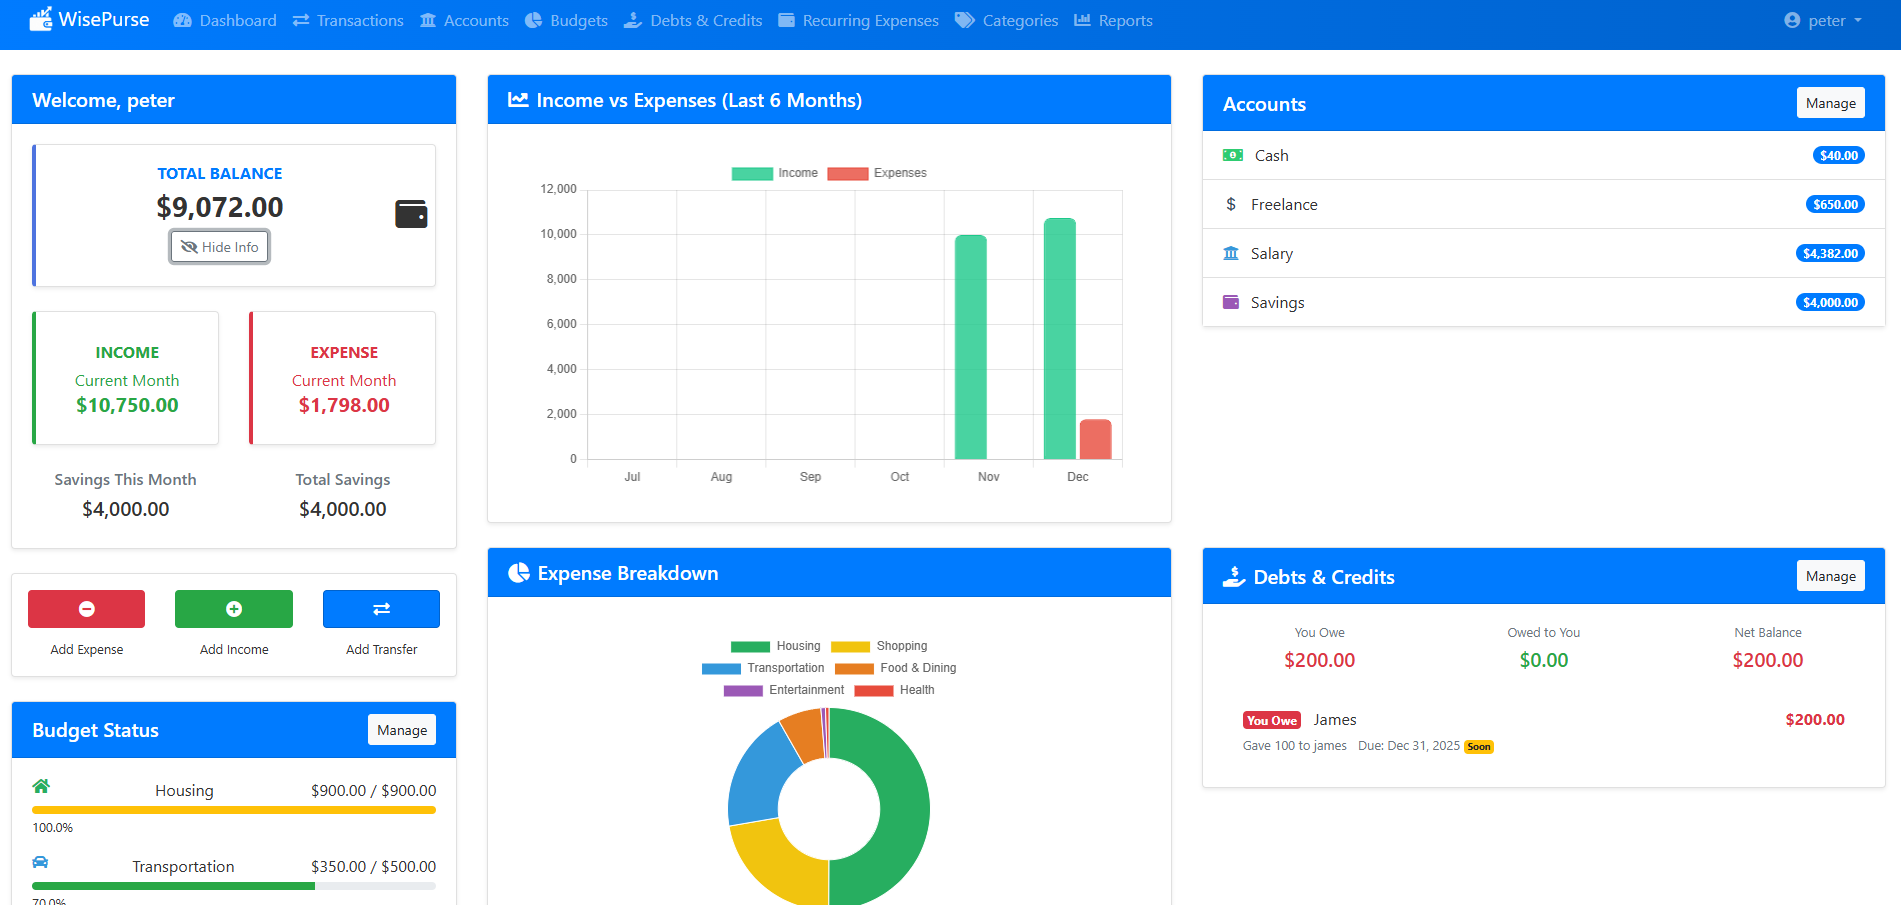Click the green plus icon above Add Income
The width and height of the screenshot is (1901, 905).
click(x=233, y=609)
